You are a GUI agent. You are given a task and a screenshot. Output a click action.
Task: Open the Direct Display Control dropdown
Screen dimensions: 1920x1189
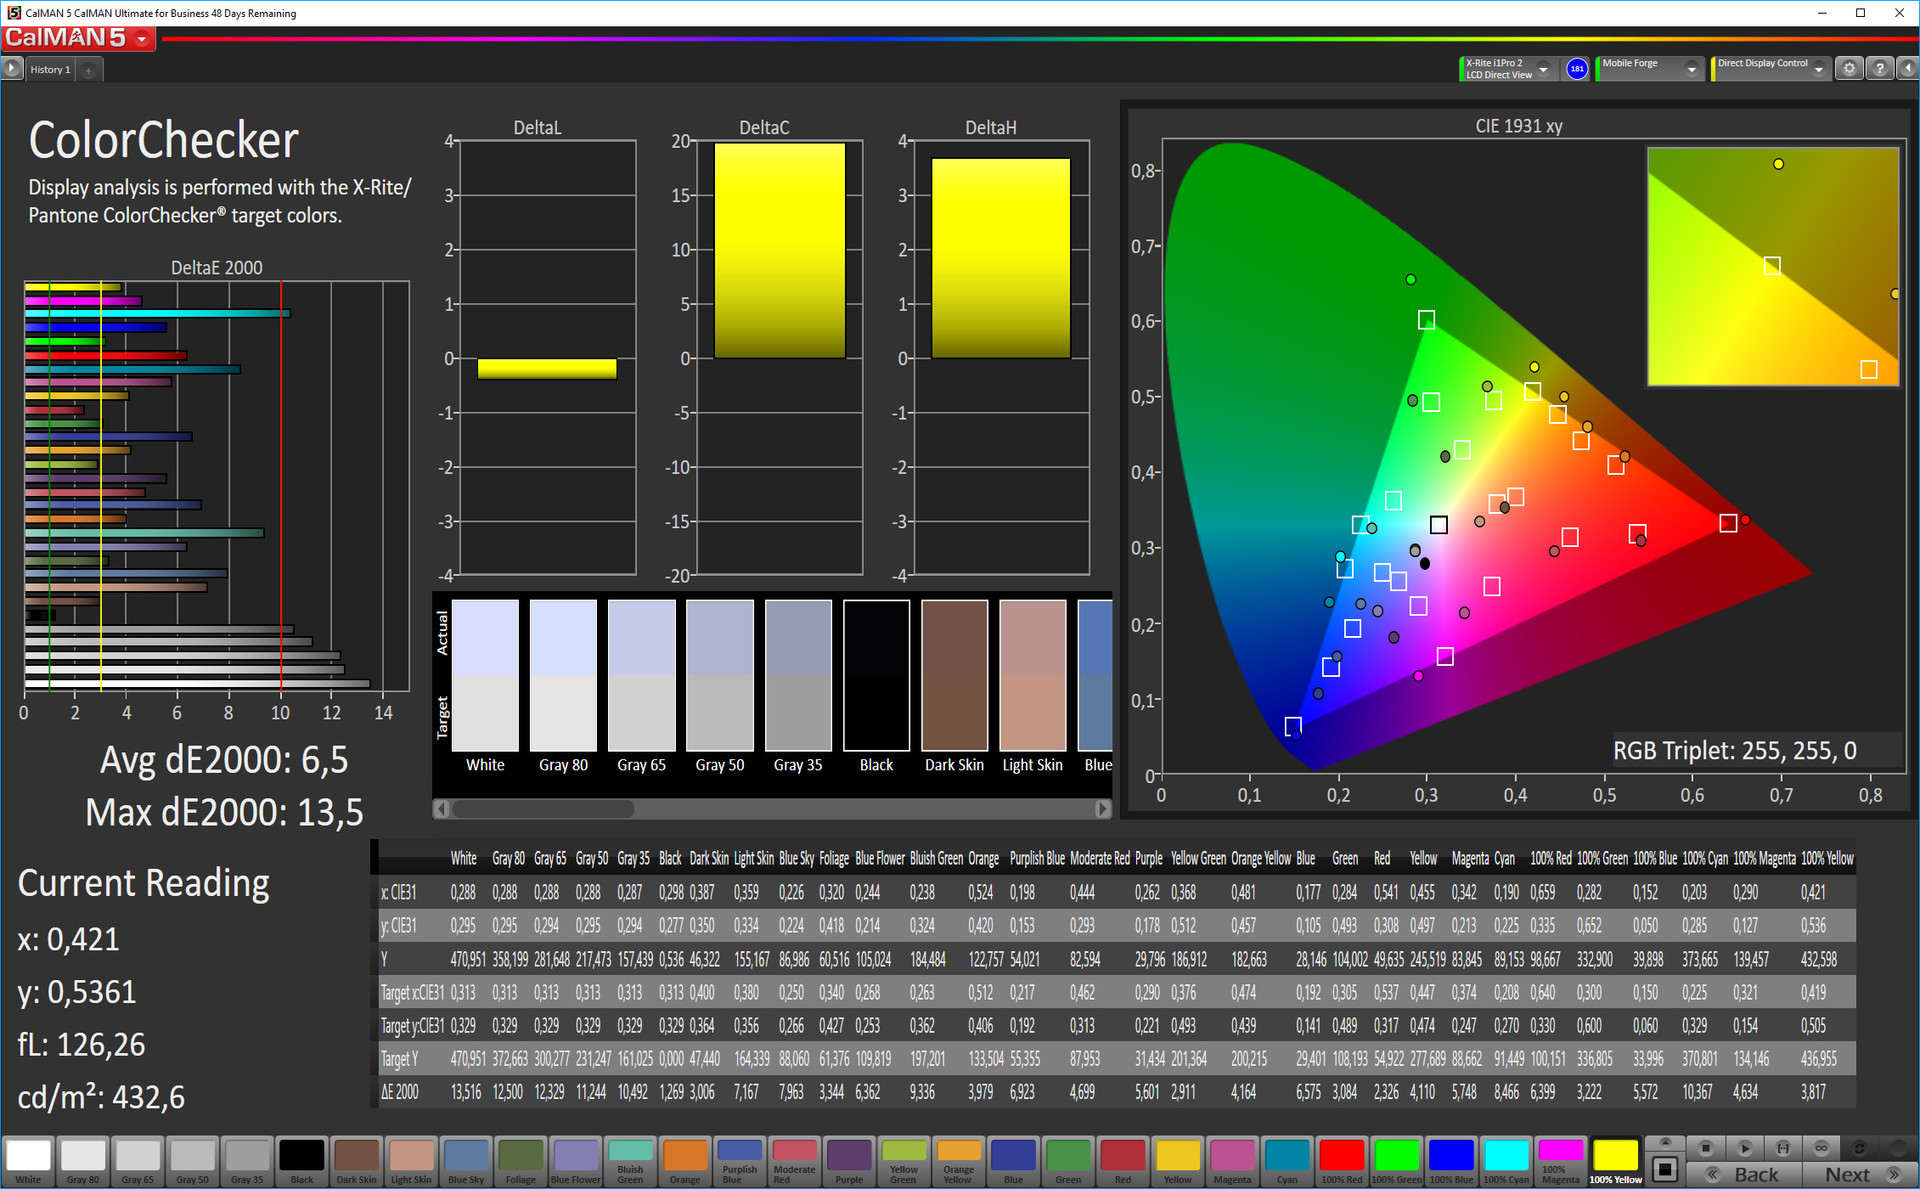point(1818,69)
